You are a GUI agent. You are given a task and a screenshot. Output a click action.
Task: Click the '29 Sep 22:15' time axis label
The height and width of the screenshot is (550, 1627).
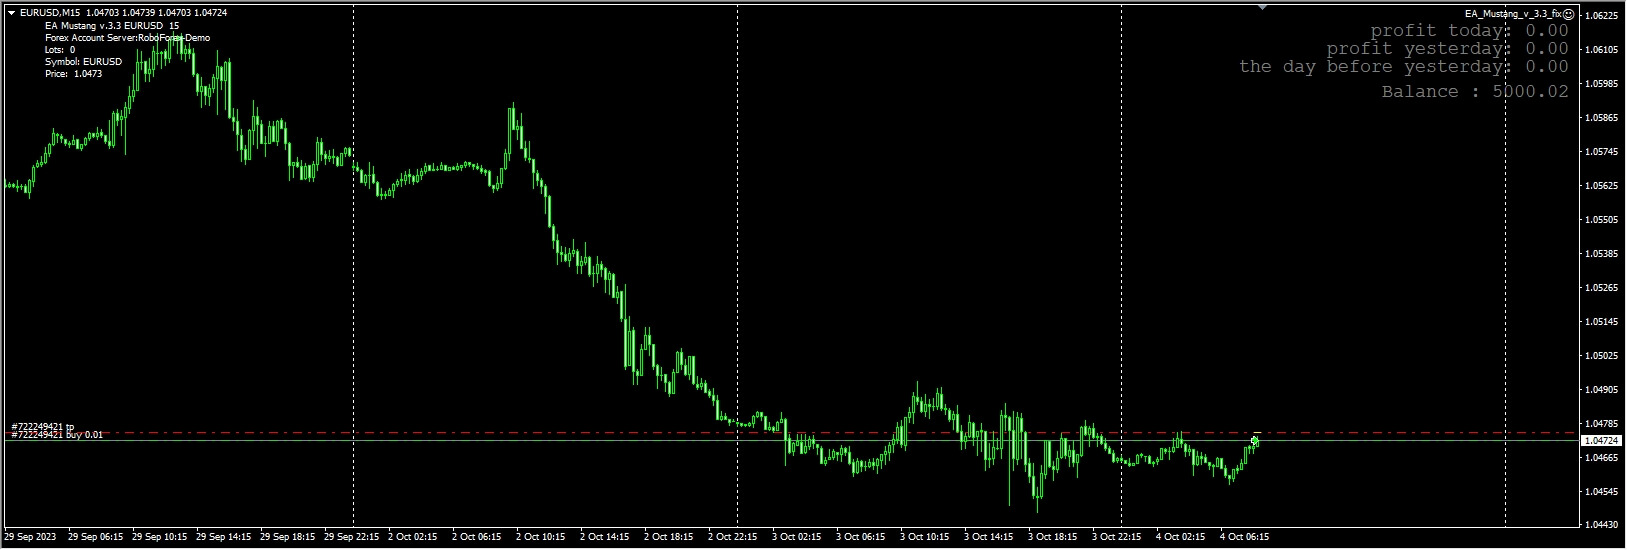coord(353,538)
